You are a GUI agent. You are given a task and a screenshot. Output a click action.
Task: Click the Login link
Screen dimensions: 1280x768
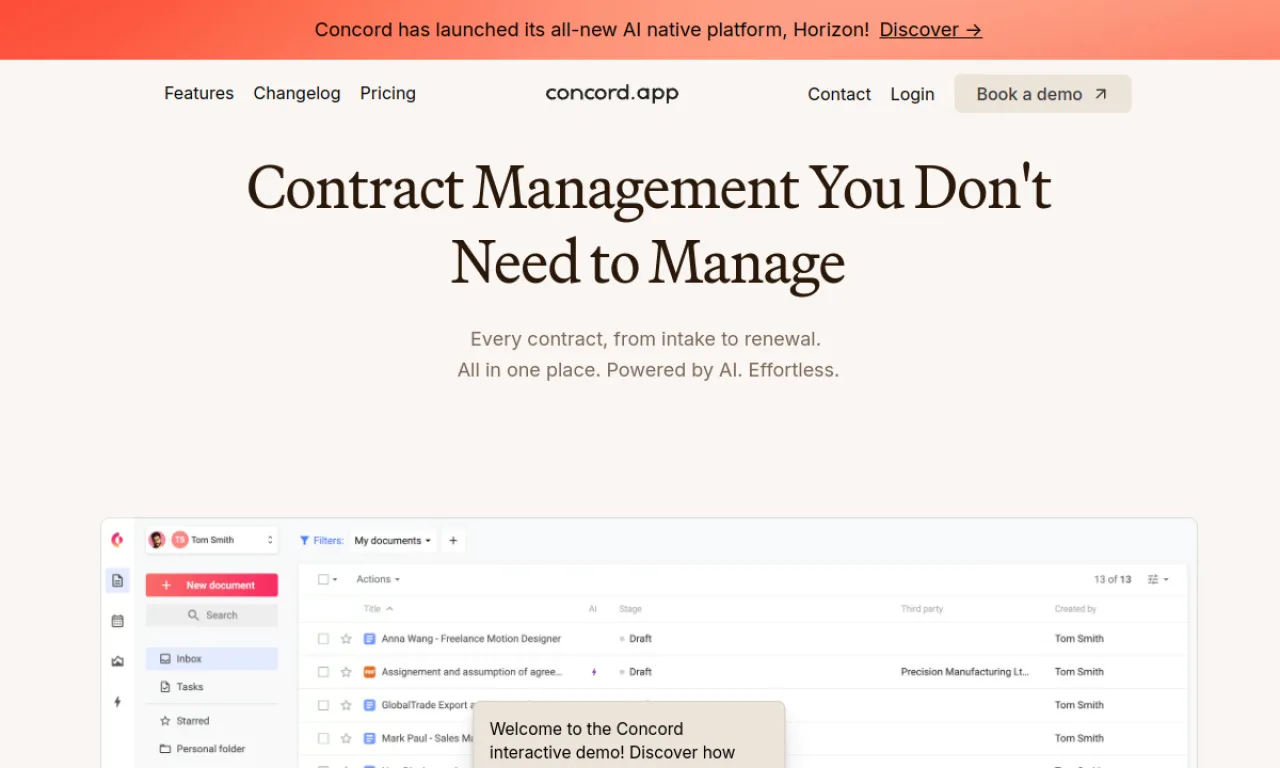click(x=912, y=94)
